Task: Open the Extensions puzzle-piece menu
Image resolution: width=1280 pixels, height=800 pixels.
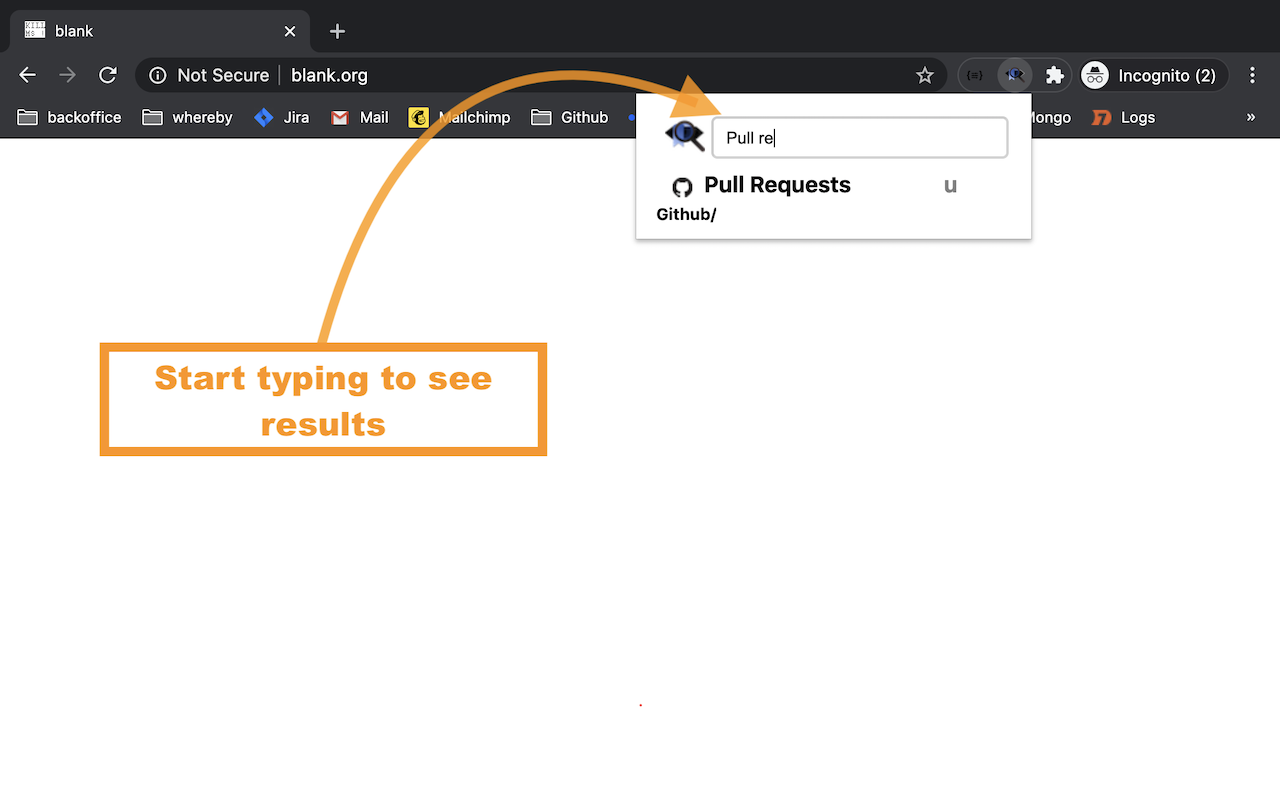Action: pyautogui.click(x=1054, y=74)
